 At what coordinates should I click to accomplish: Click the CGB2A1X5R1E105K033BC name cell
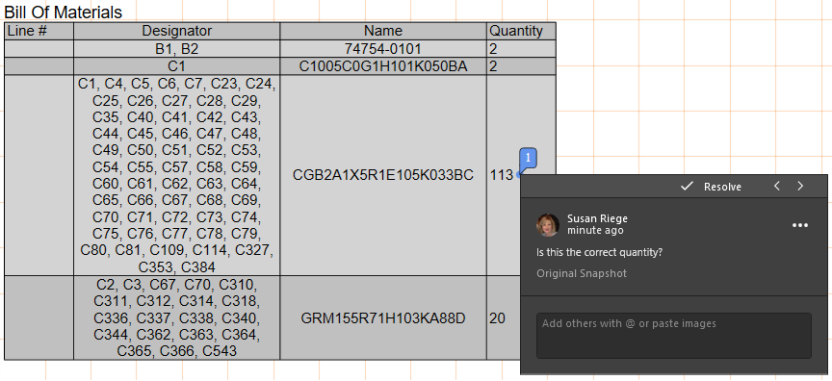(x=383, y=175)
